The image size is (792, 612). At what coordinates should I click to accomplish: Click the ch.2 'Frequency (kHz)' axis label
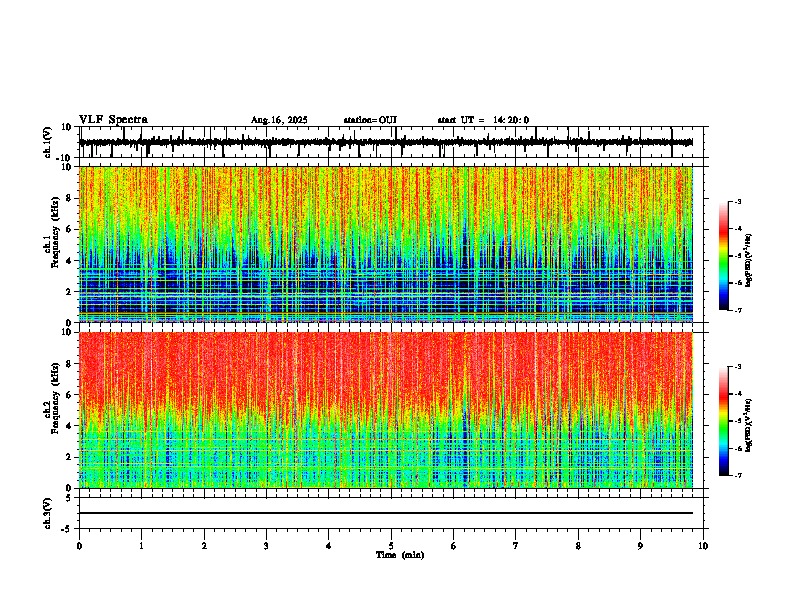(55, 398)
